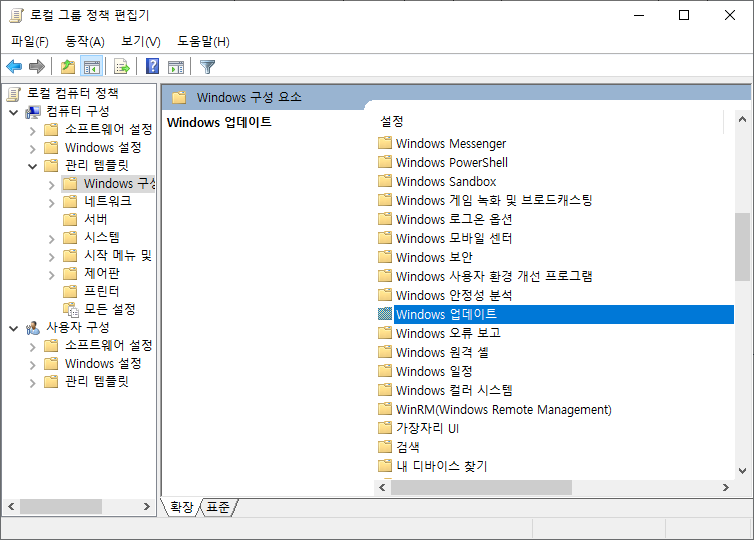754x540 pixels.
Task: Collapse 관리 템플릿 under 컴퓨터 구성
Action: coord(32,167)
